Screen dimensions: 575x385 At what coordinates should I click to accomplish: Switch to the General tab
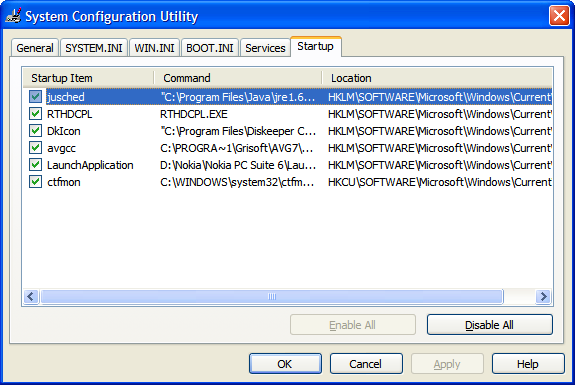pyautogui.click(x=35, y=48)
